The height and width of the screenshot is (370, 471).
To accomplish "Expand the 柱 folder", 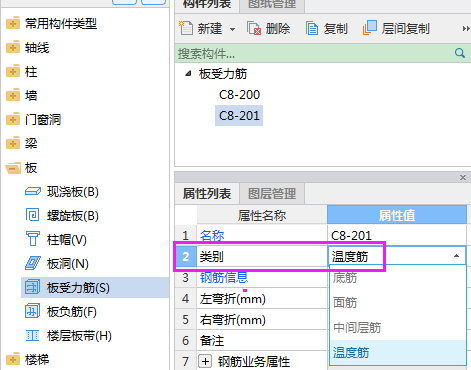I will point(13,72).
